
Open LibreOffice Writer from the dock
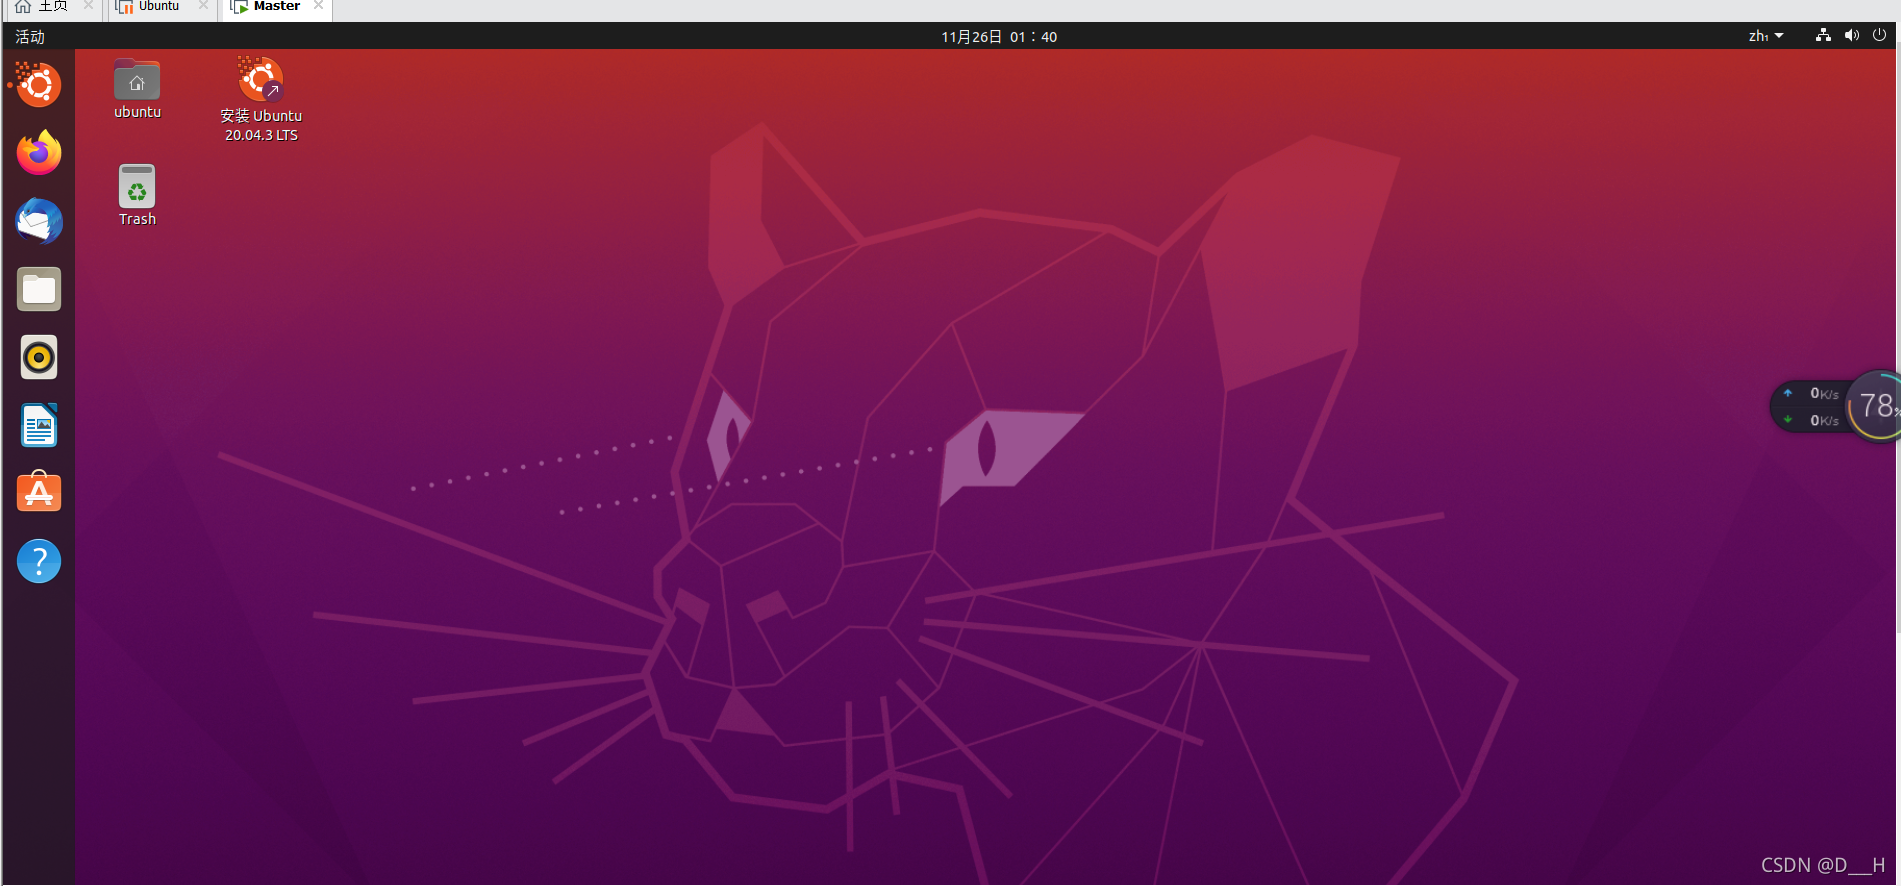click(x=39, y=425)
